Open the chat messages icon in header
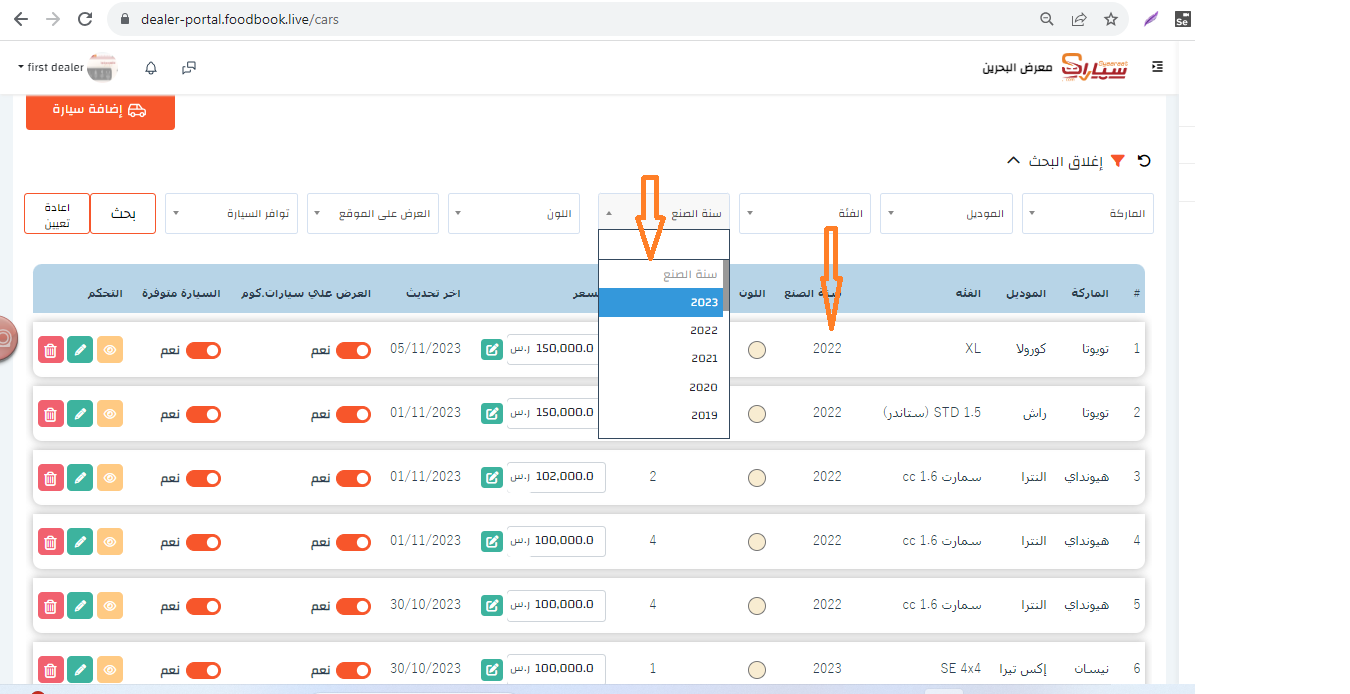The height and width of the screenshot is (694, 1350). tap(189, 68)
